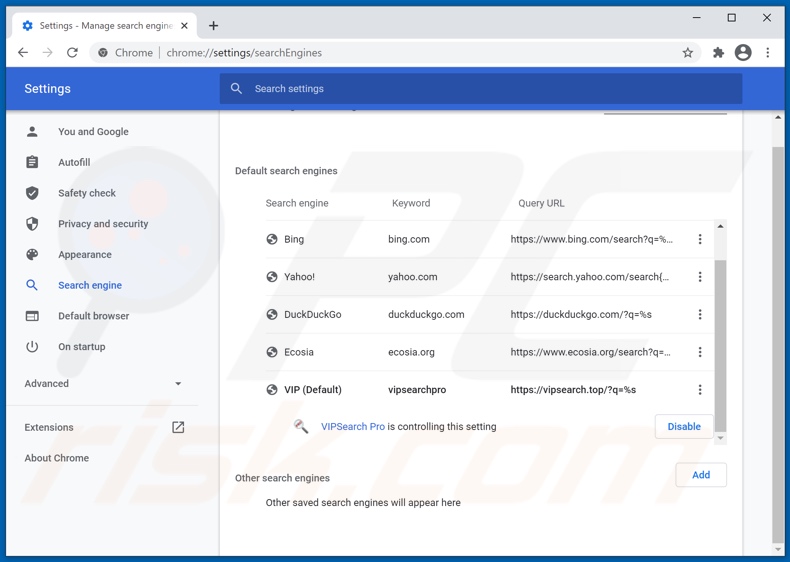Click the page scrollbar down arrow

click(778, 549)
